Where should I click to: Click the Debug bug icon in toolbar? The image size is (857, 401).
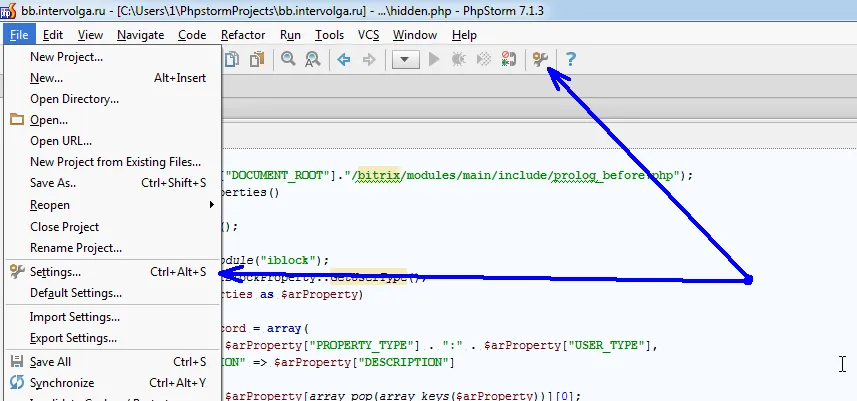tap(459, 59)
